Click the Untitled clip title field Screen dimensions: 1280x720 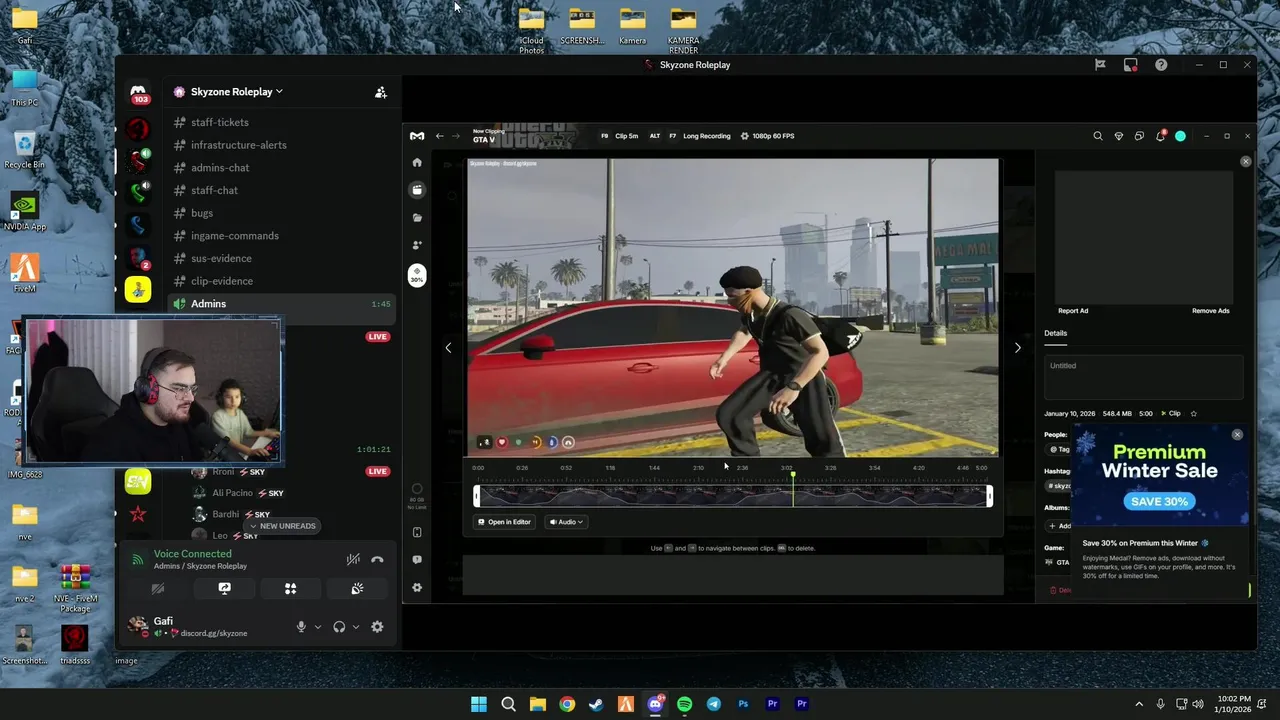pyautogui.click(x=1143, y=377)
